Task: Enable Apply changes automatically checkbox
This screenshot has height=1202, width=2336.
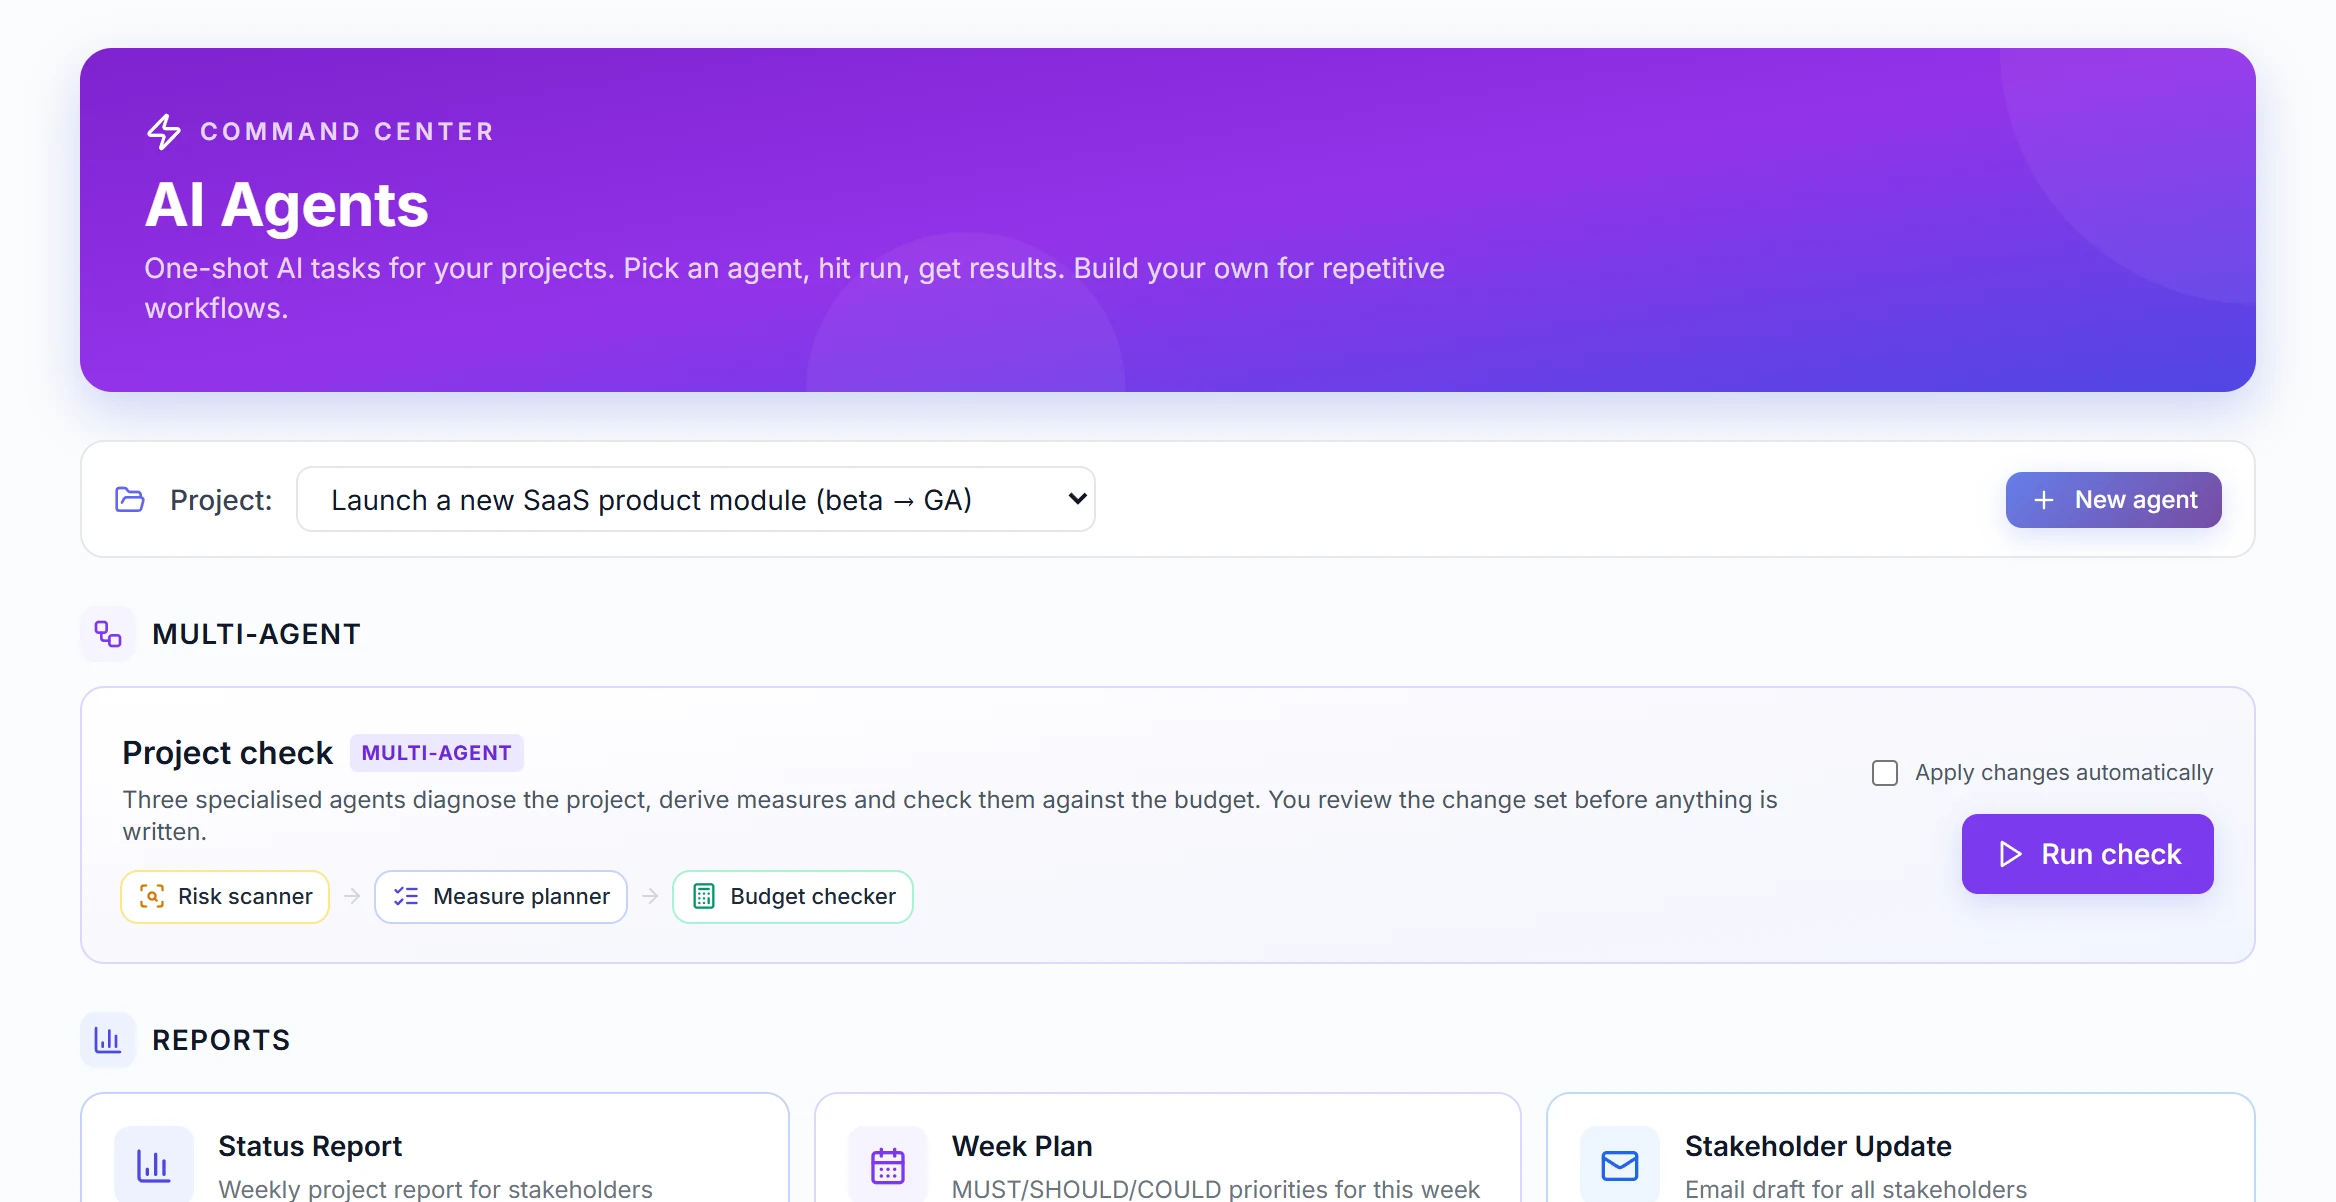Action: (x=1885, y=773)
